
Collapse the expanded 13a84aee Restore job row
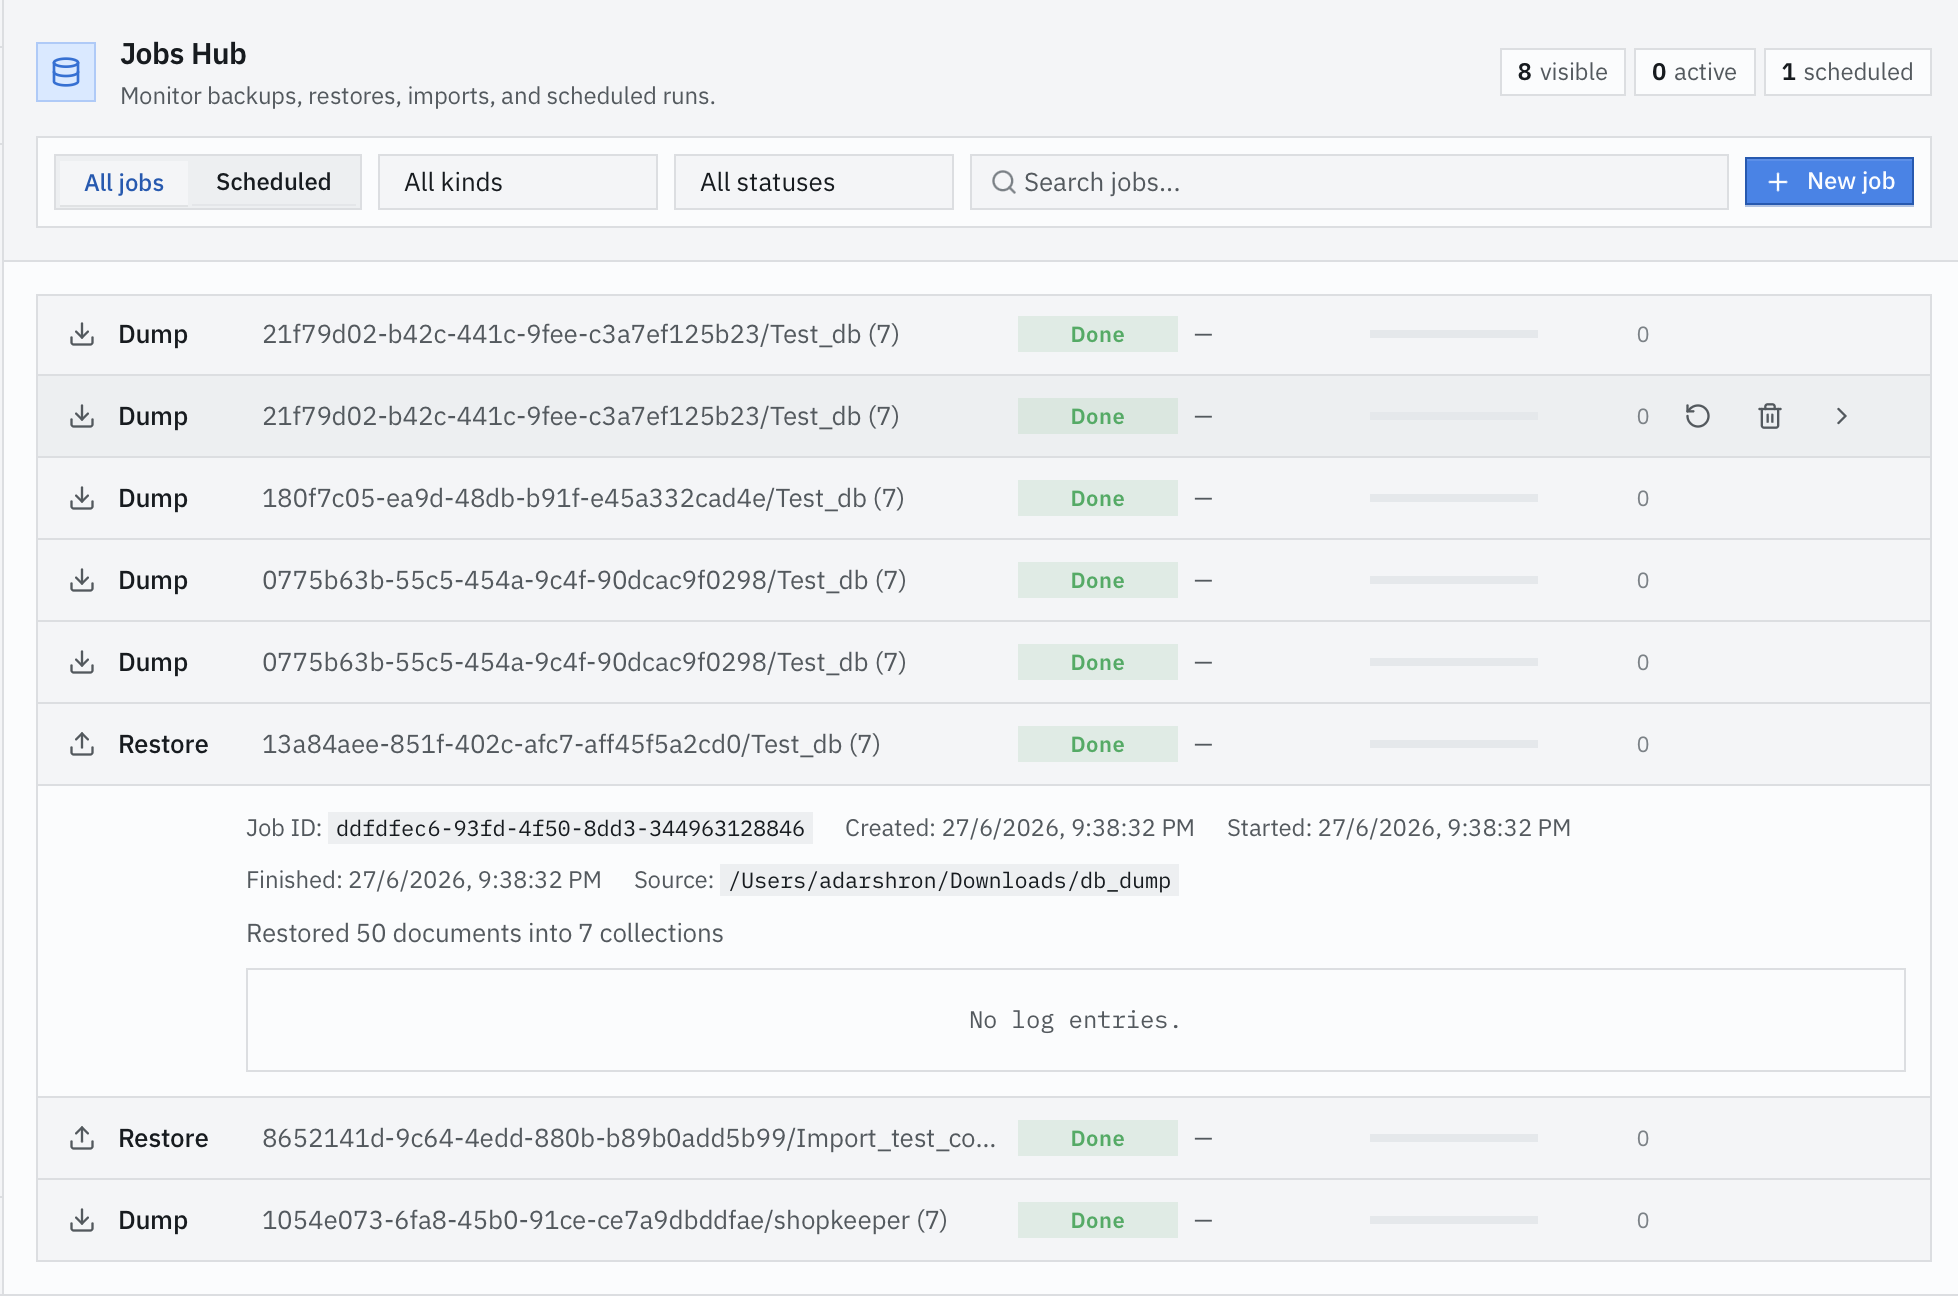pos(984,744)
